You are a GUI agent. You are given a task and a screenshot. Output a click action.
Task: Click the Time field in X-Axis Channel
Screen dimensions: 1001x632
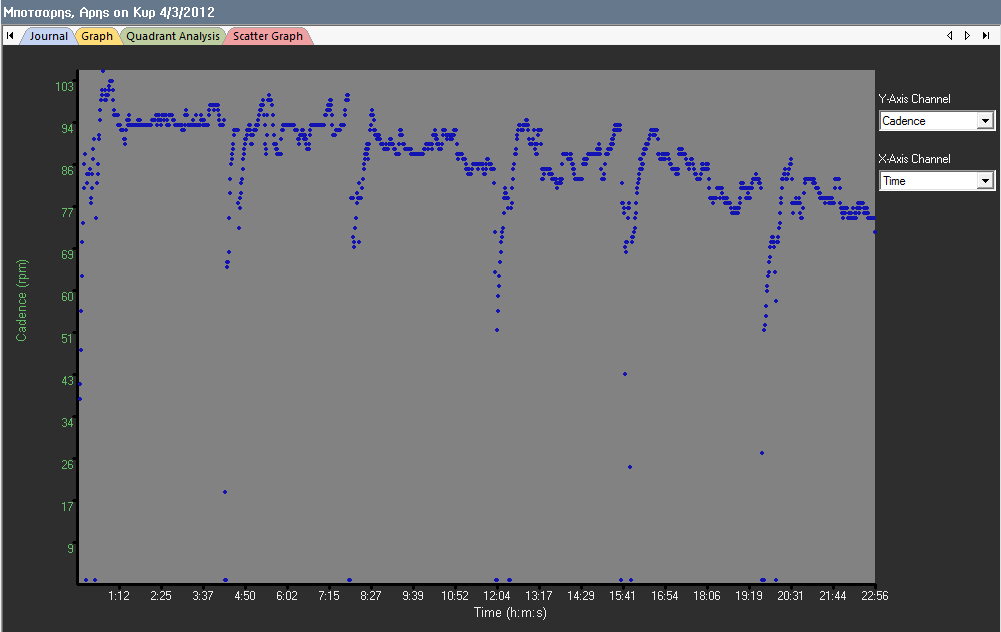tap(926, 181)
